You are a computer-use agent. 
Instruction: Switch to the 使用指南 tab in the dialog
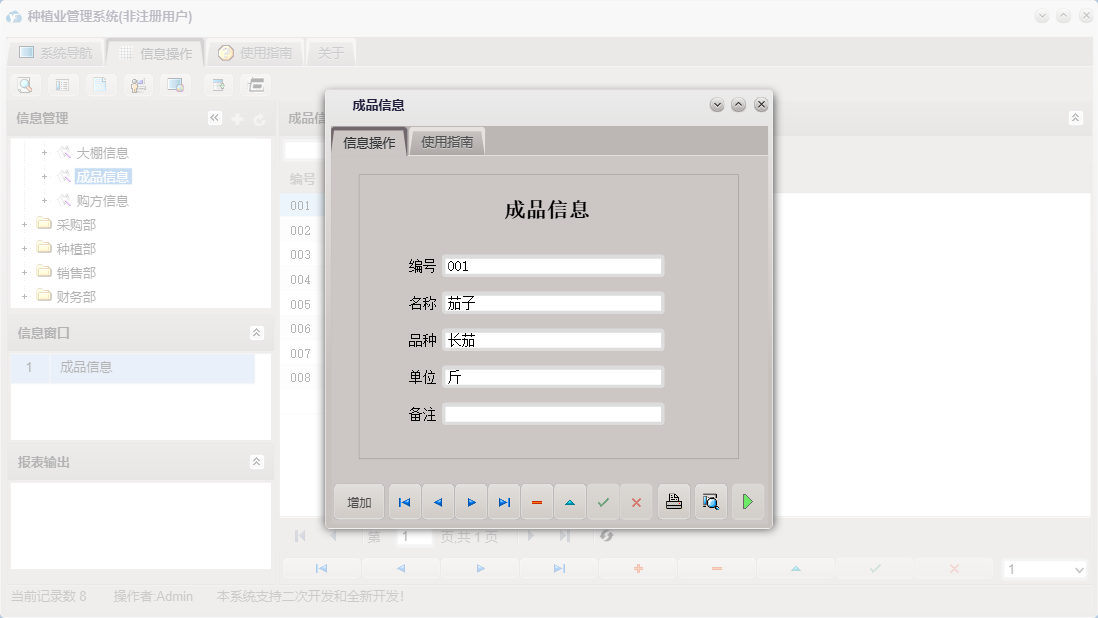pyautogui.click(x=446, y=141)
